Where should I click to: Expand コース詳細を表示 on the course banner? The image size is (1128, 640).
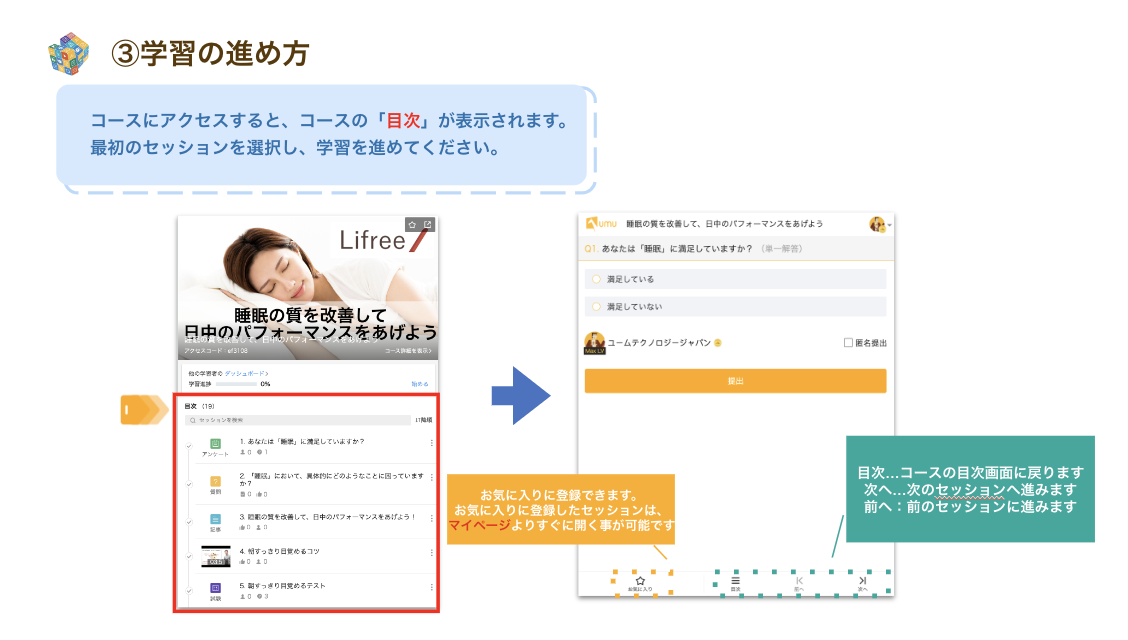pos(408,351)
